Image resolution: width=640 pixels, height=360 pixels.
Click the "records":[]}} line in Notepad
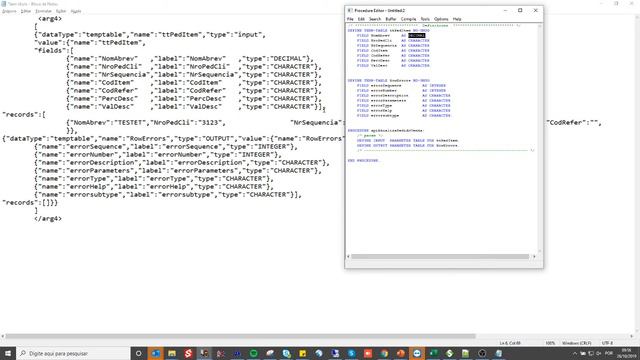click(30, 202)
